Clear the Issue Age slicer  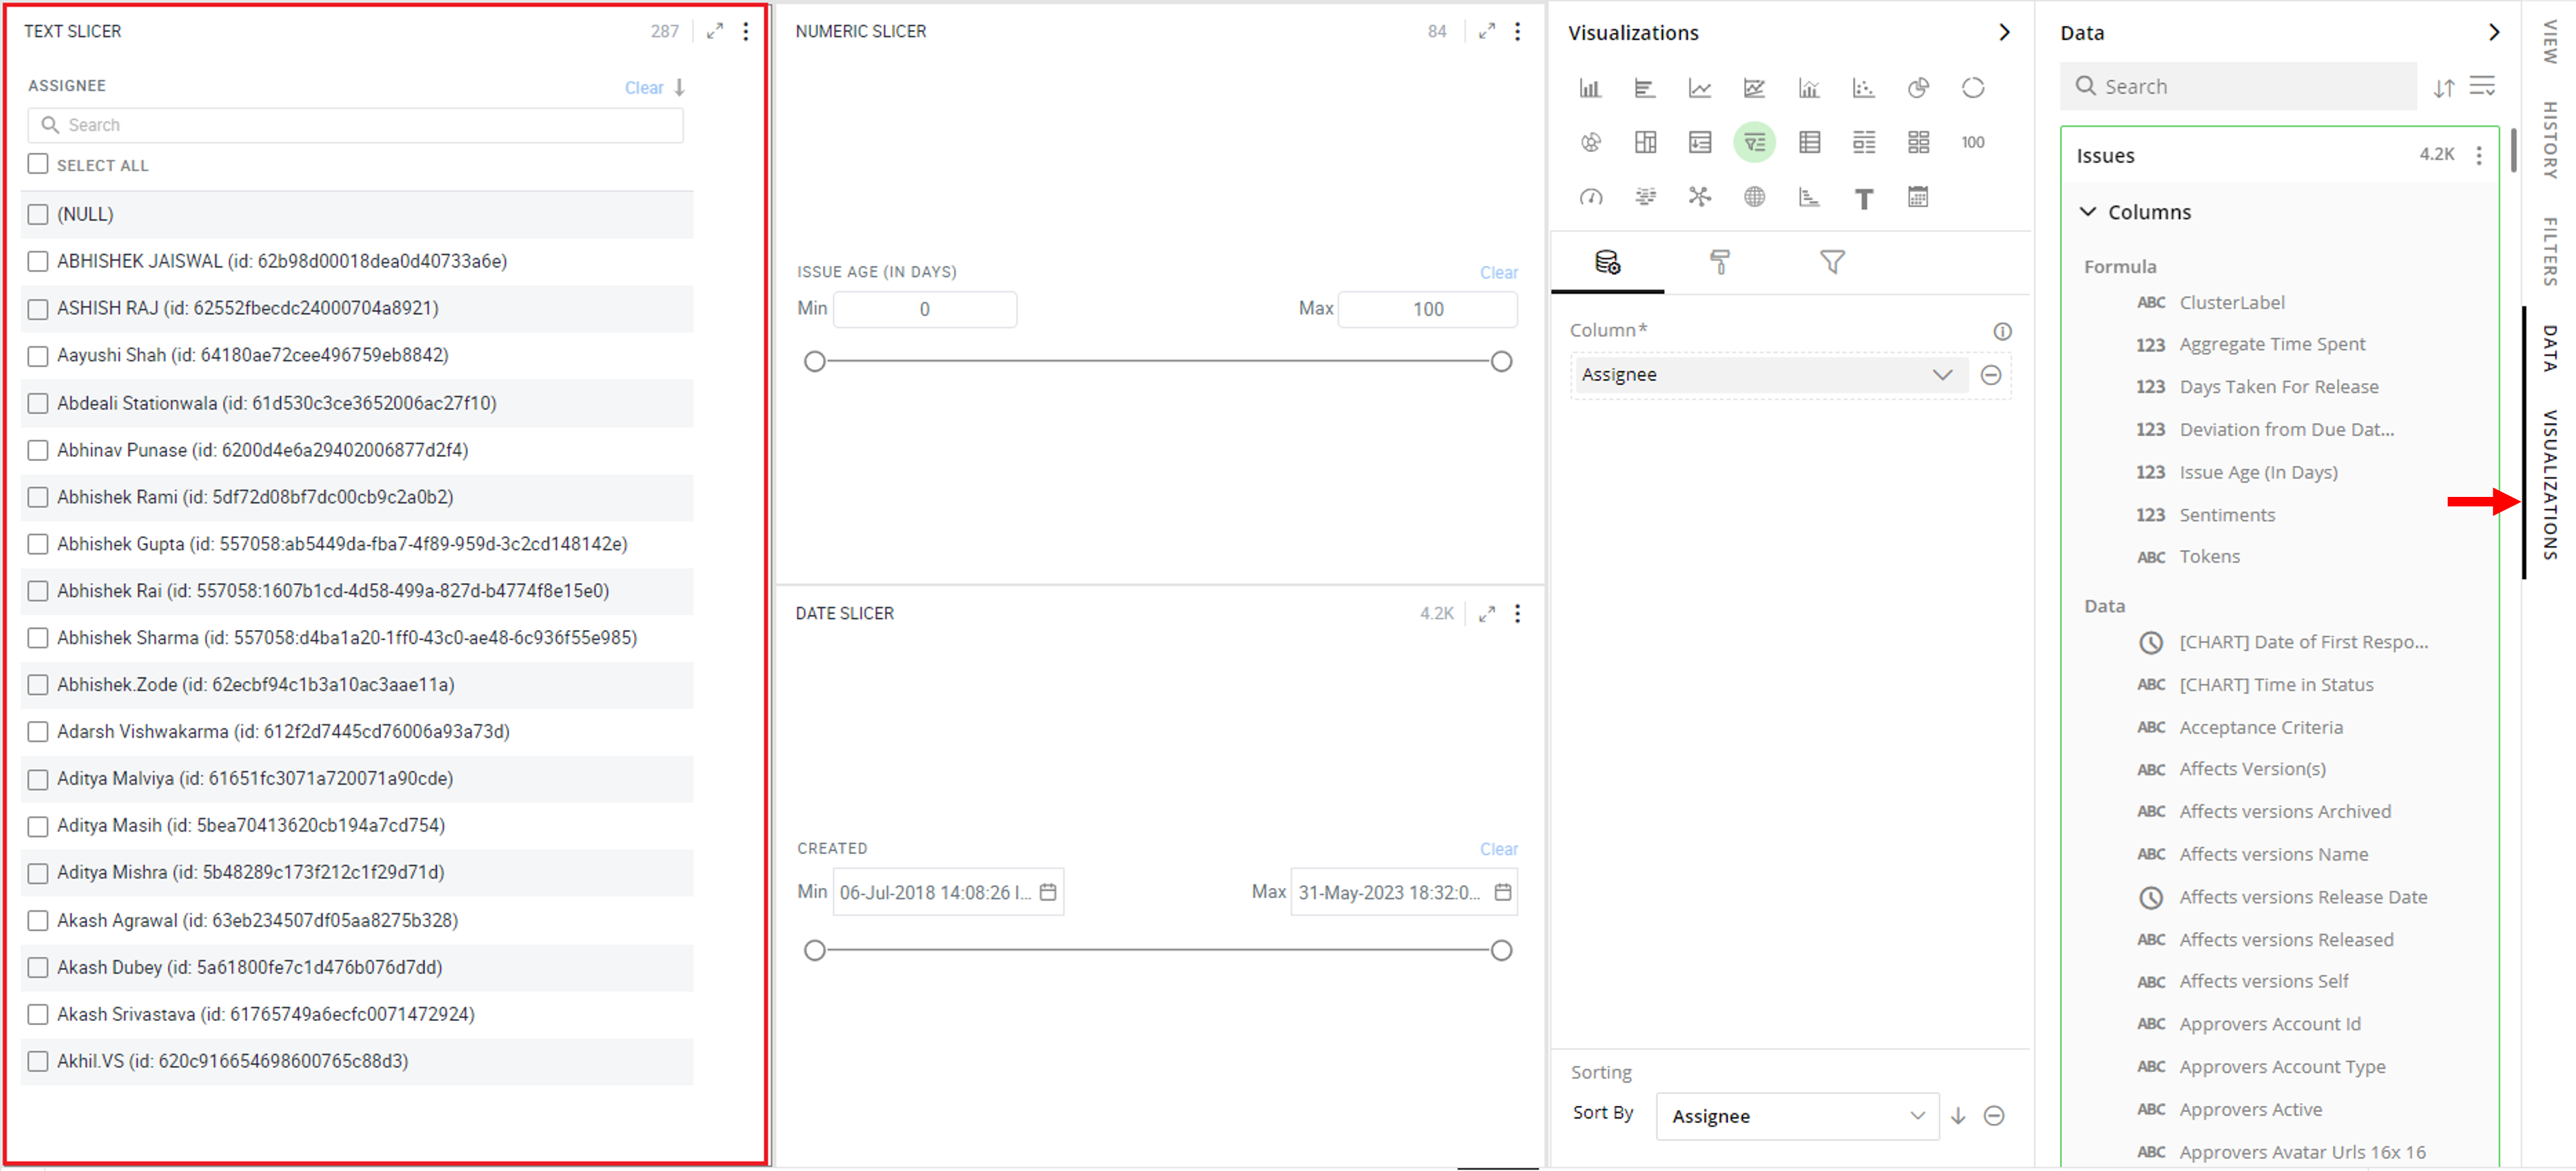pyautogui.click(x=1498, y=272)
